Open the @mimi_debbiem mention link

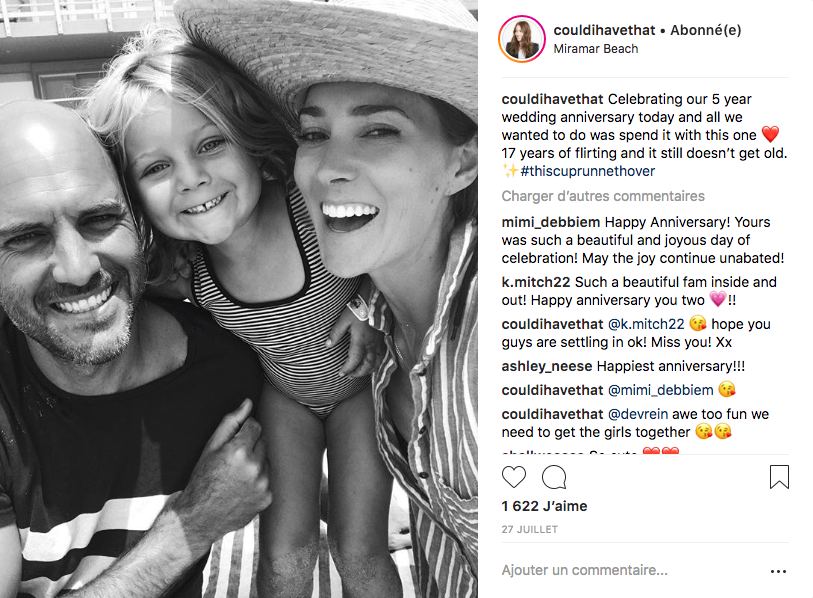pos(660,390)
